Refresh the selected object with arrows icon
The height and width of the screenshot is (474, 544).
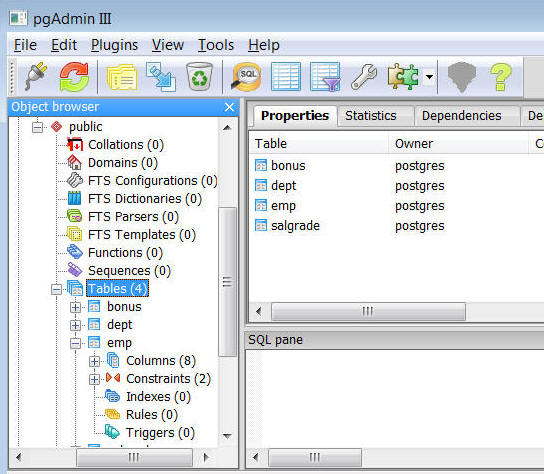pyautogui.click(x=74, y=76)
